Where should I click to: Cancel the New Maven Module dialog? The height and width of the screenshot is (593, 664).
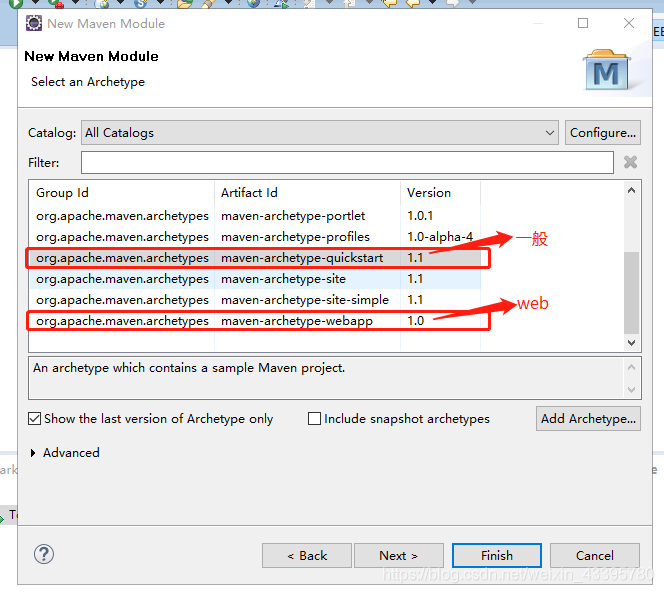595,556
